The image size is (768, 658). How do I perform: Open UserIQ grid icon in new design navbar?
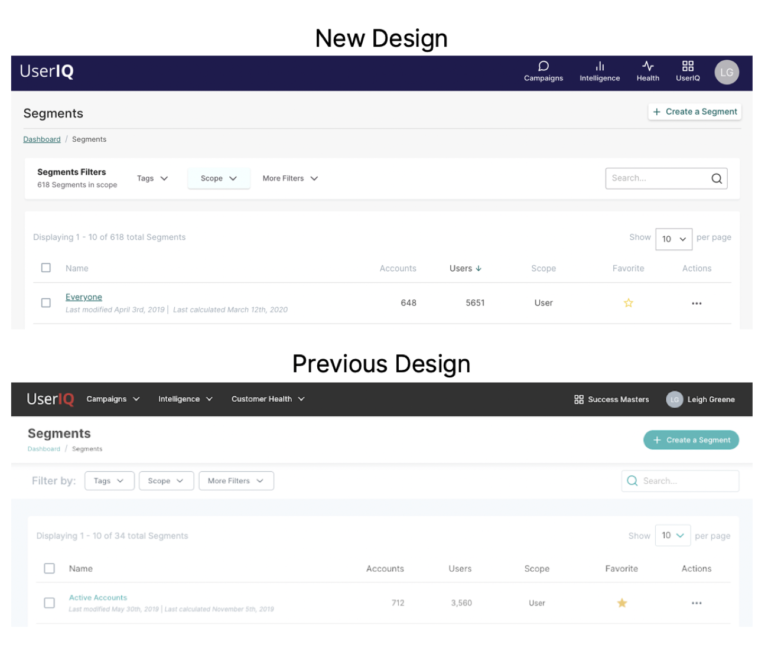tap(688, 66)
